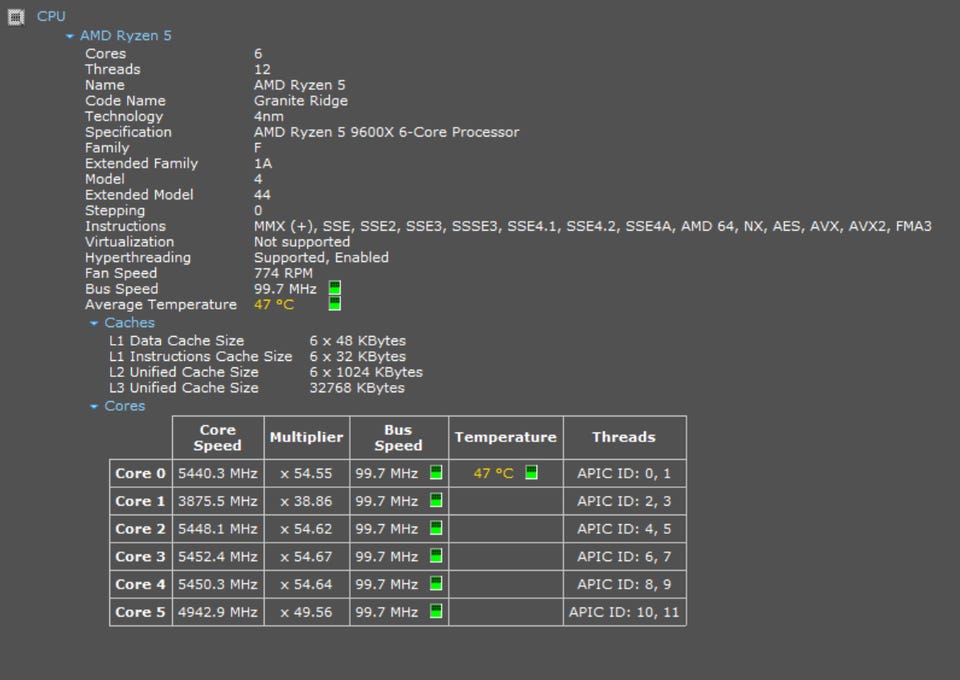This screenshot has width=960, height=680.
Task: Click Core 4 bus speed graph icon
Action: 436,583
